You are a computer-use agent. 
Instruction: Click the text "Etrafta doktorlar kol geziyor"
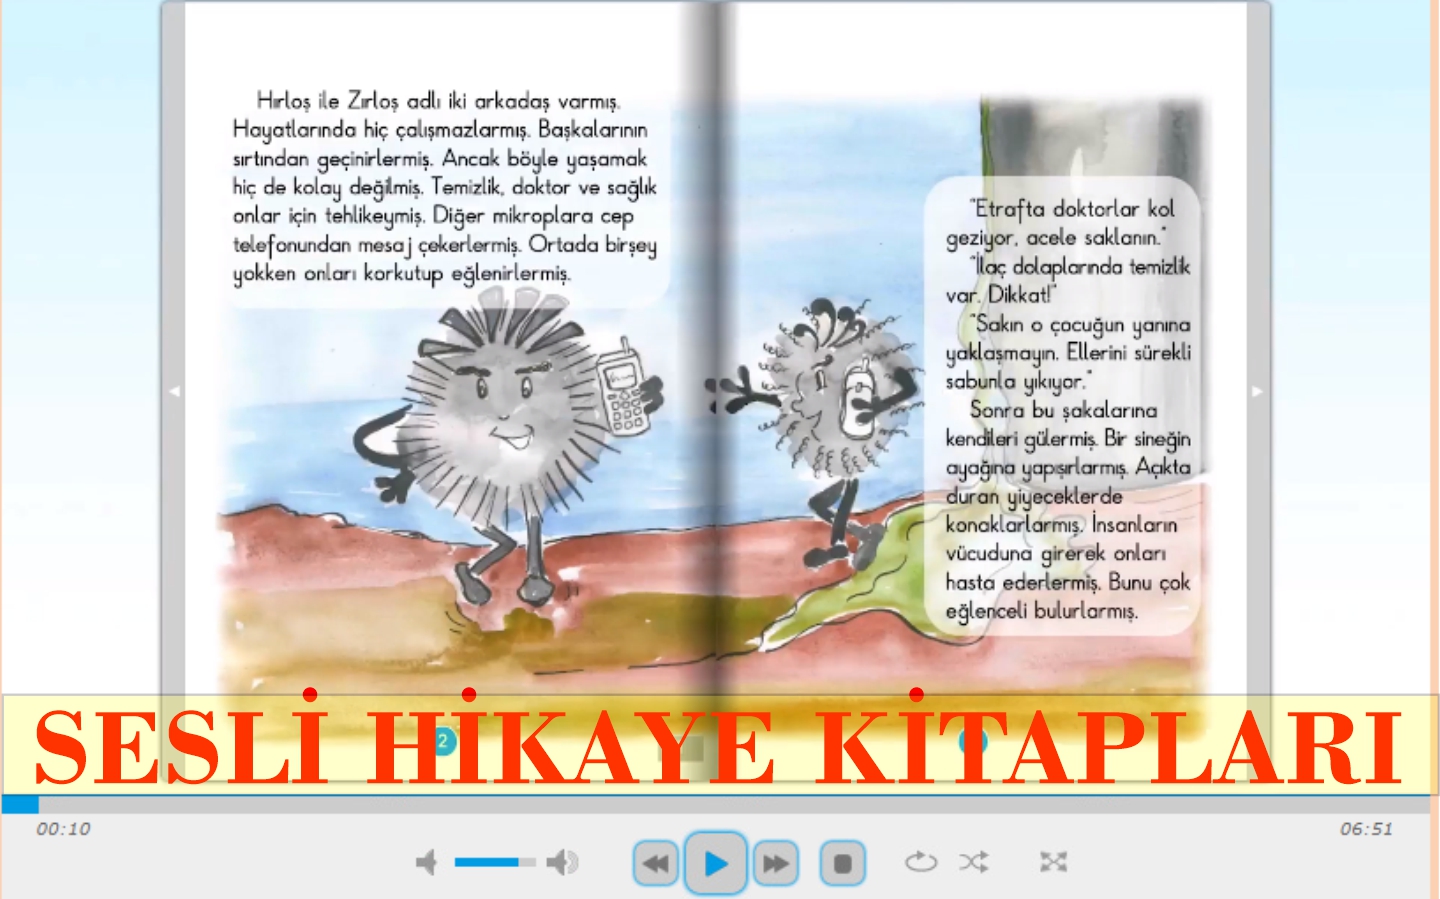(x=1060, y=223)
